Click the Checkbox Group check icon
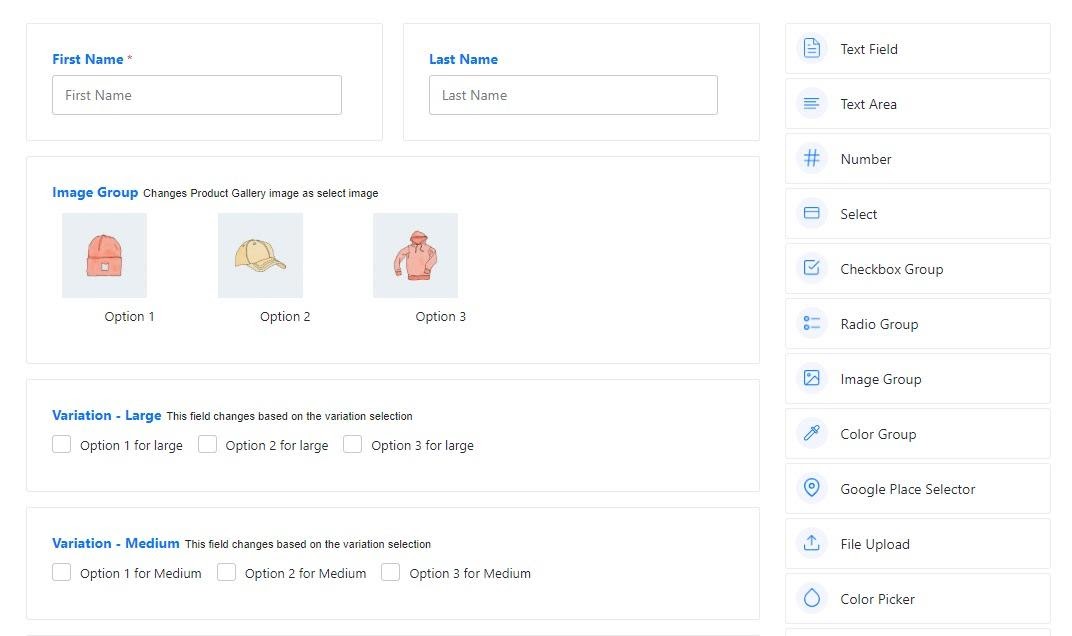The image size is (1072, 636). tap(812, 268)
